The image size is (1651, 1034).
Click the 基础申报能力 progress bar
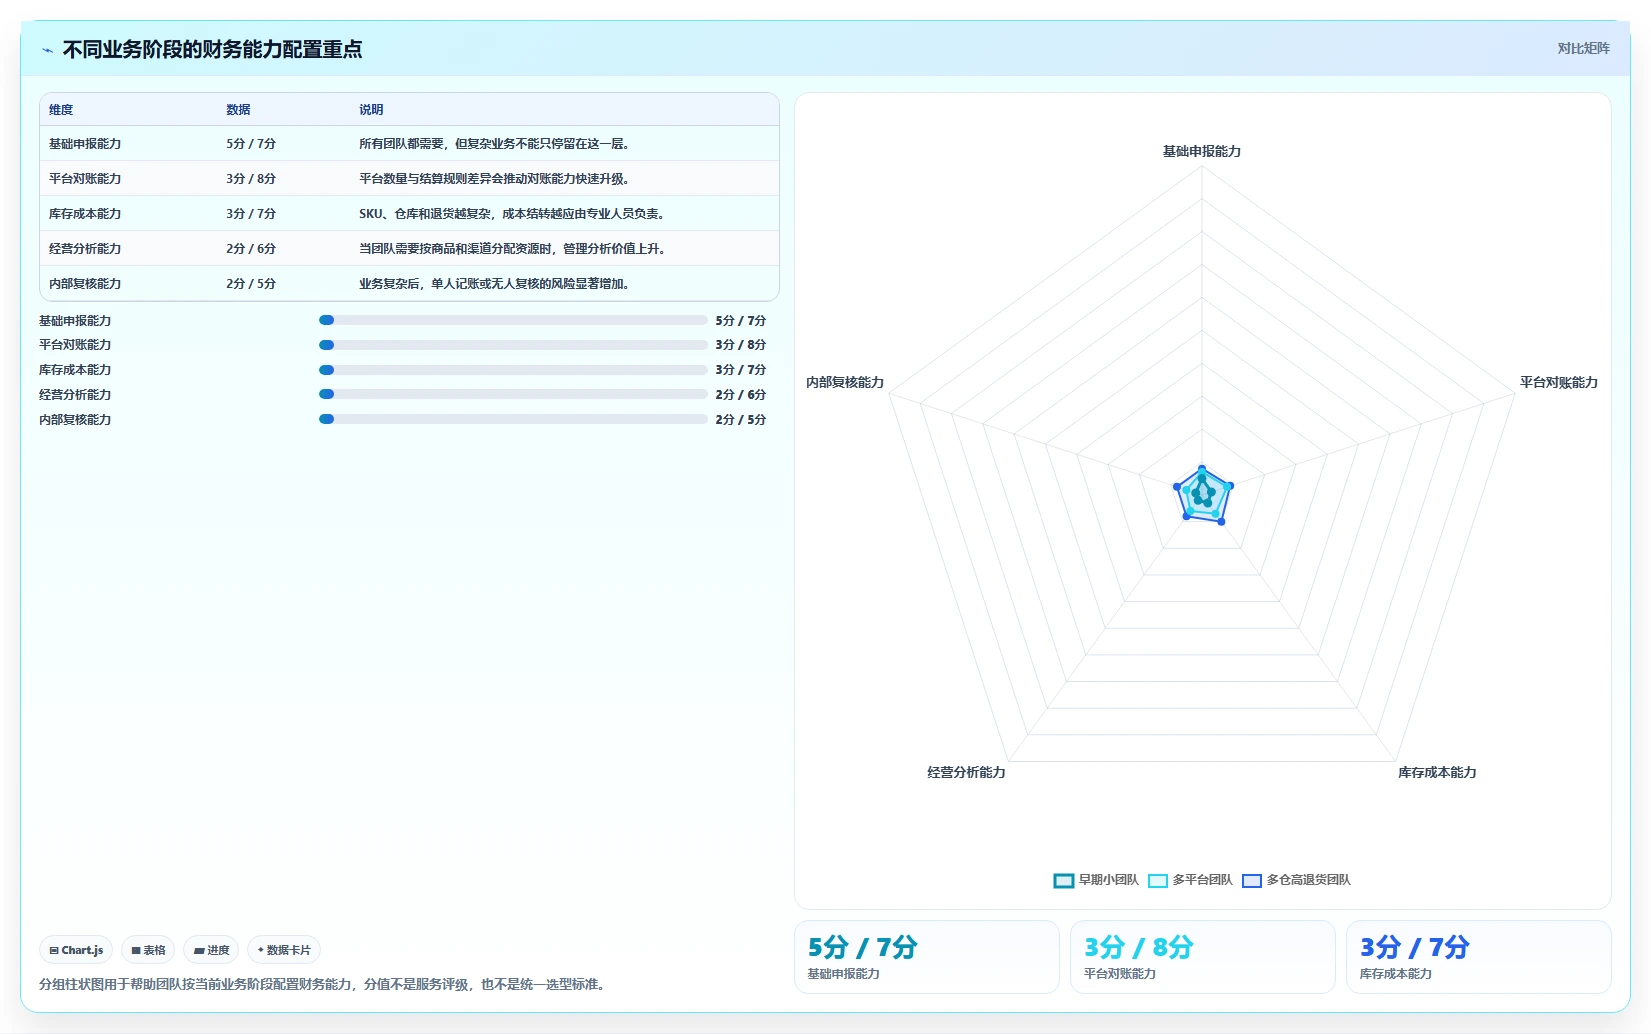513,320
